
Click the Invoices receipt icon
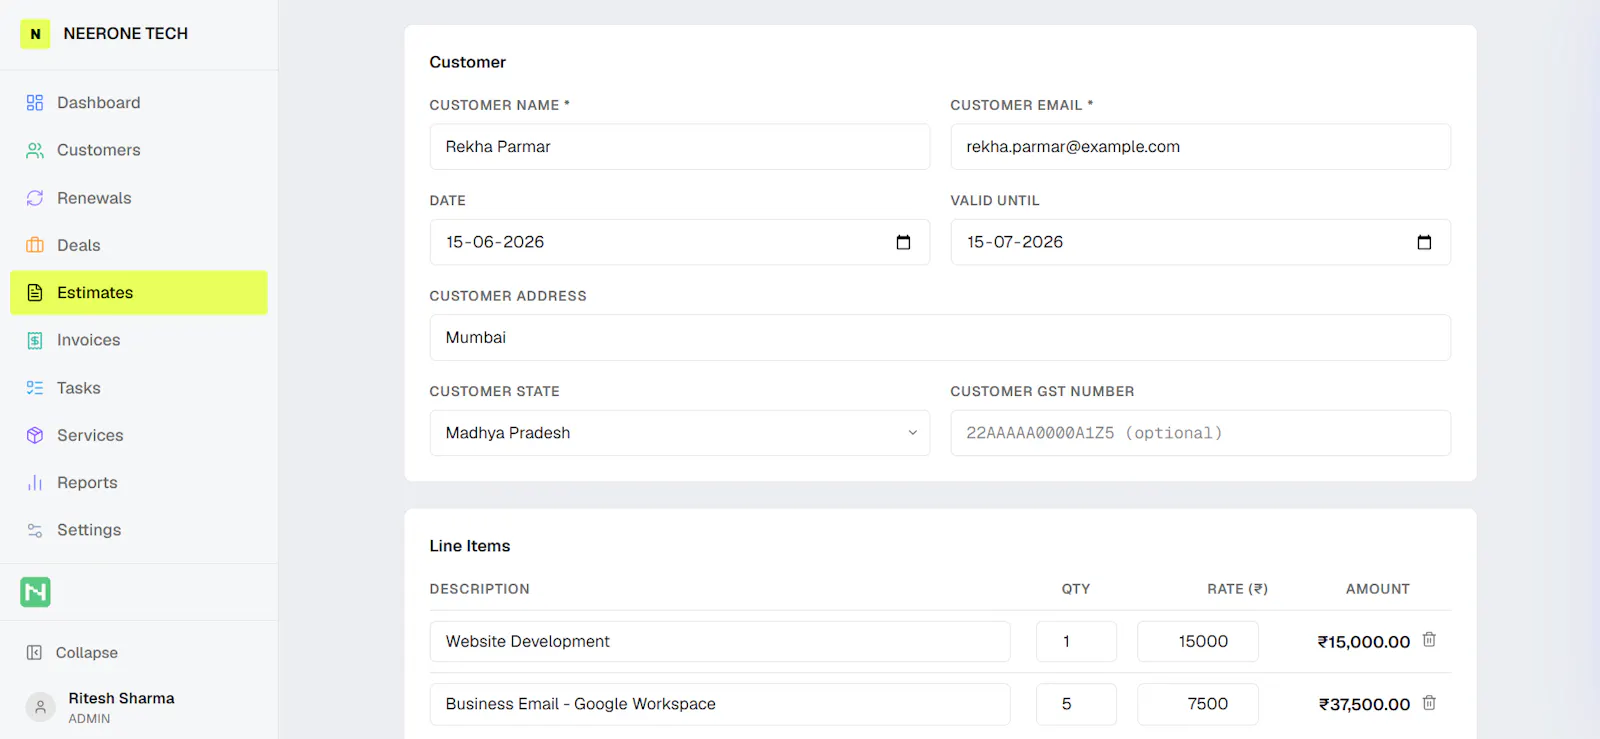(35, 340)
